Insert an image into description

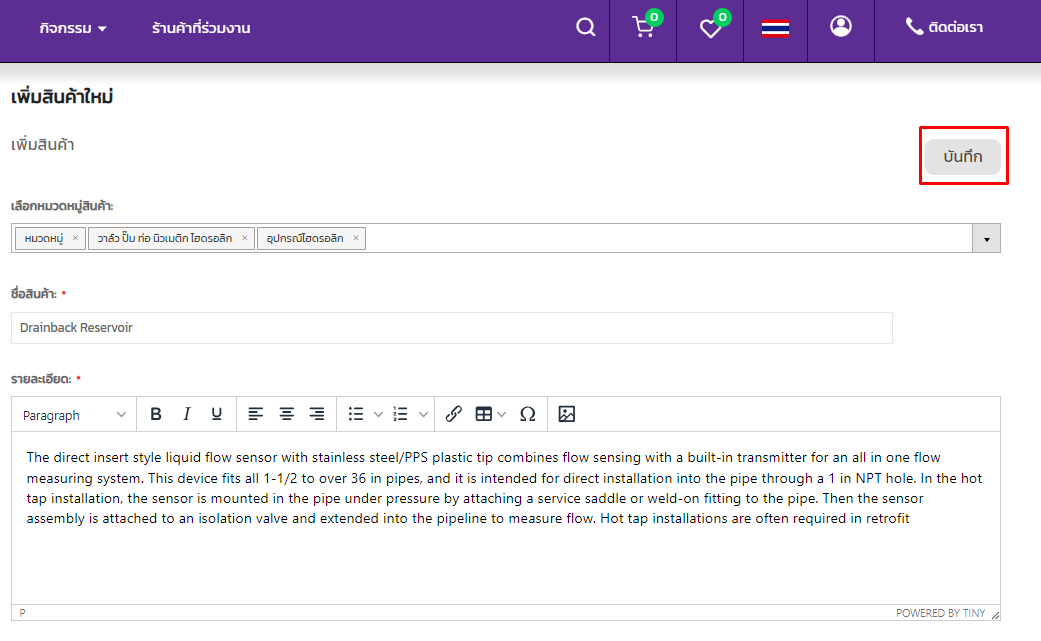click(x=567, y=414)
